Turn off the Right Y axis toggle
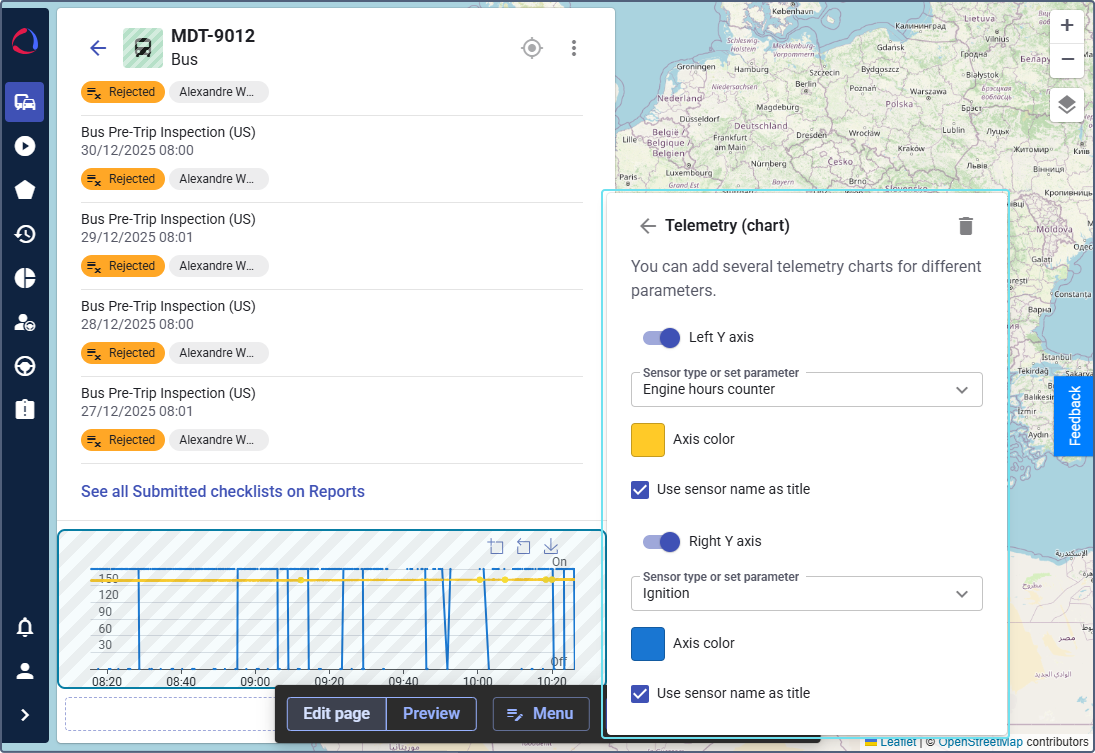This screenshot has width=1095, height=753. (660, 541)
